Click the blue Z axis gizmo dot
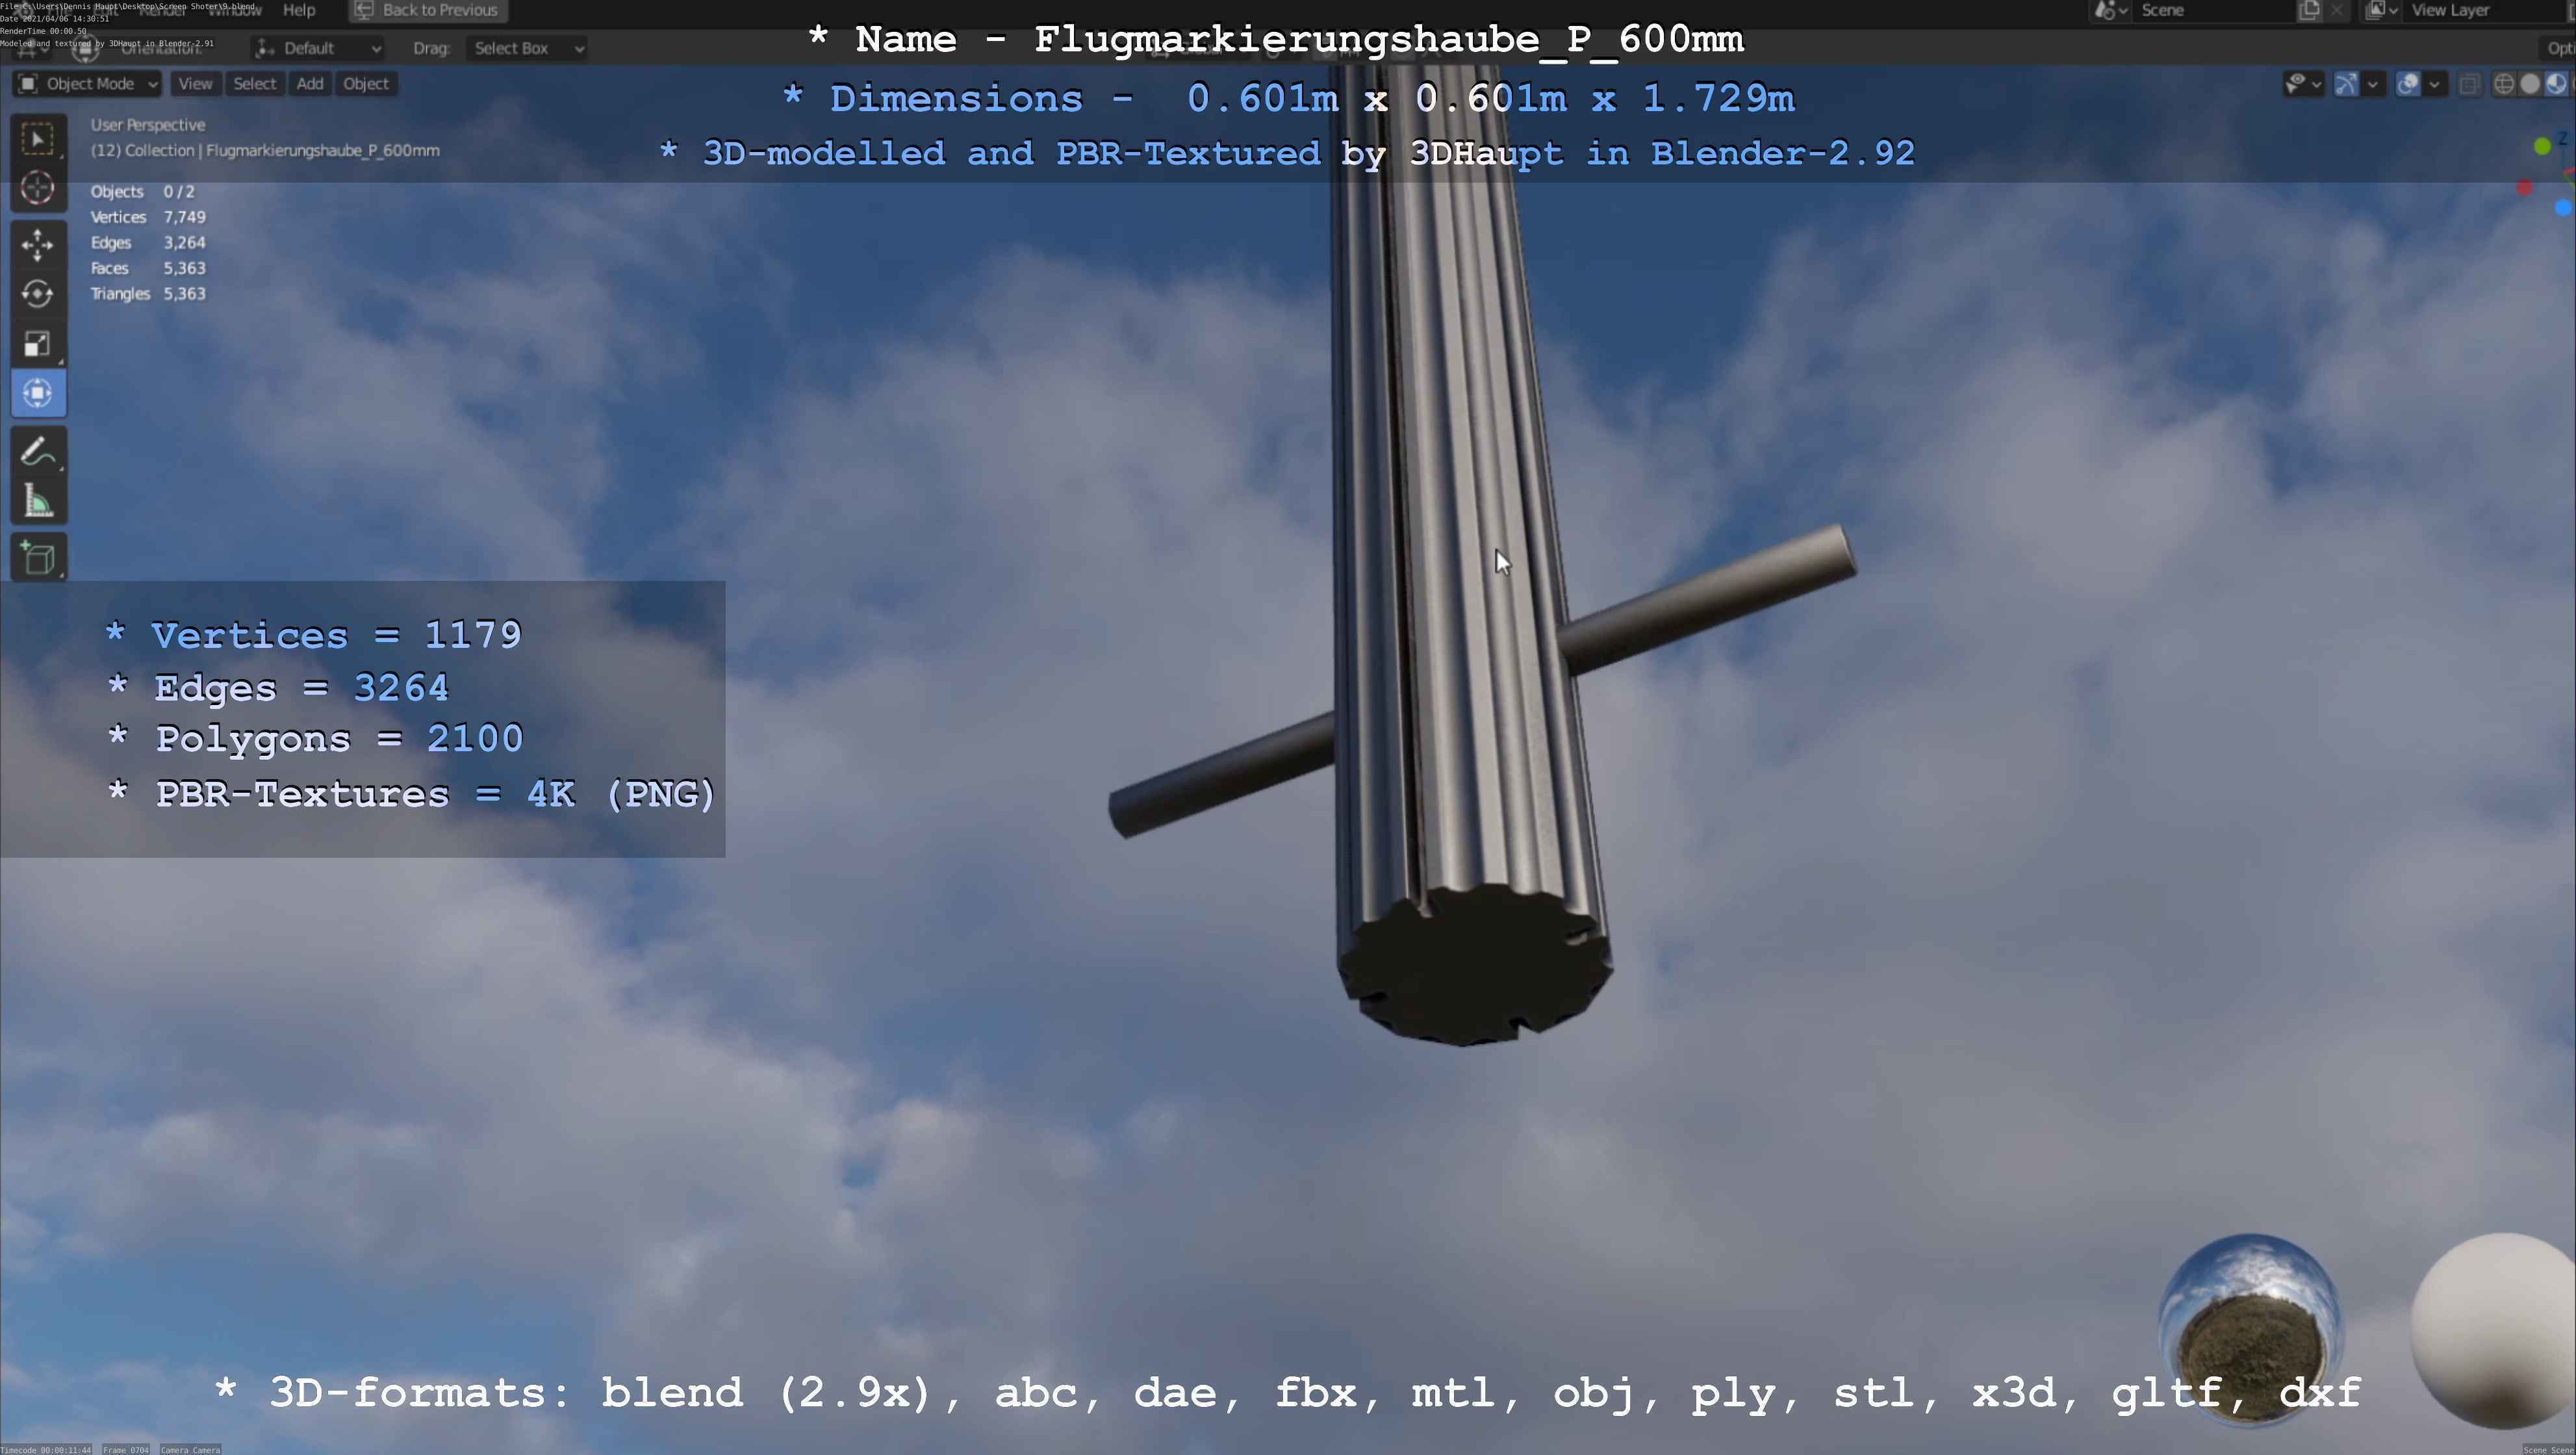 tap(2563, 208)
